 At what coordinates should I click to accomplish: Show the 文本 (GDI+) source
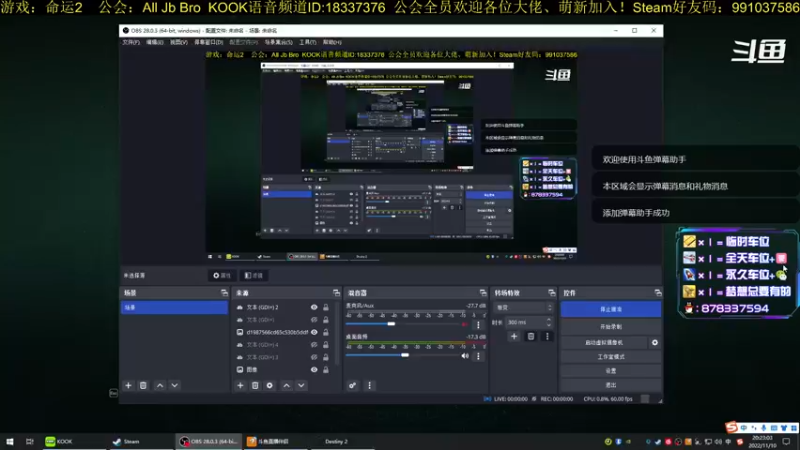pos(314,320)
